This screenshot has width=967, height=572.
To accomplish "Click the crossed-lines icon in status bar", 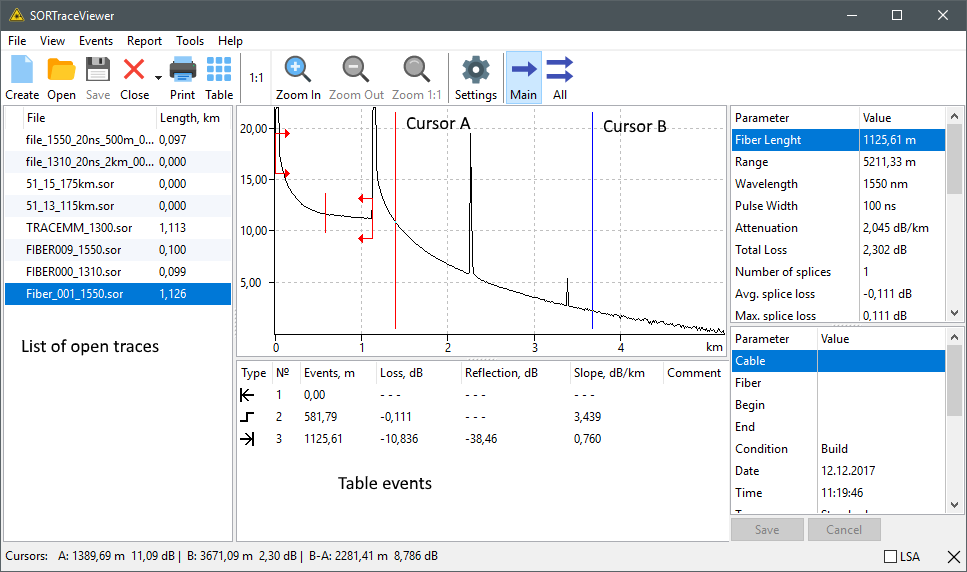I will (954, 556).
